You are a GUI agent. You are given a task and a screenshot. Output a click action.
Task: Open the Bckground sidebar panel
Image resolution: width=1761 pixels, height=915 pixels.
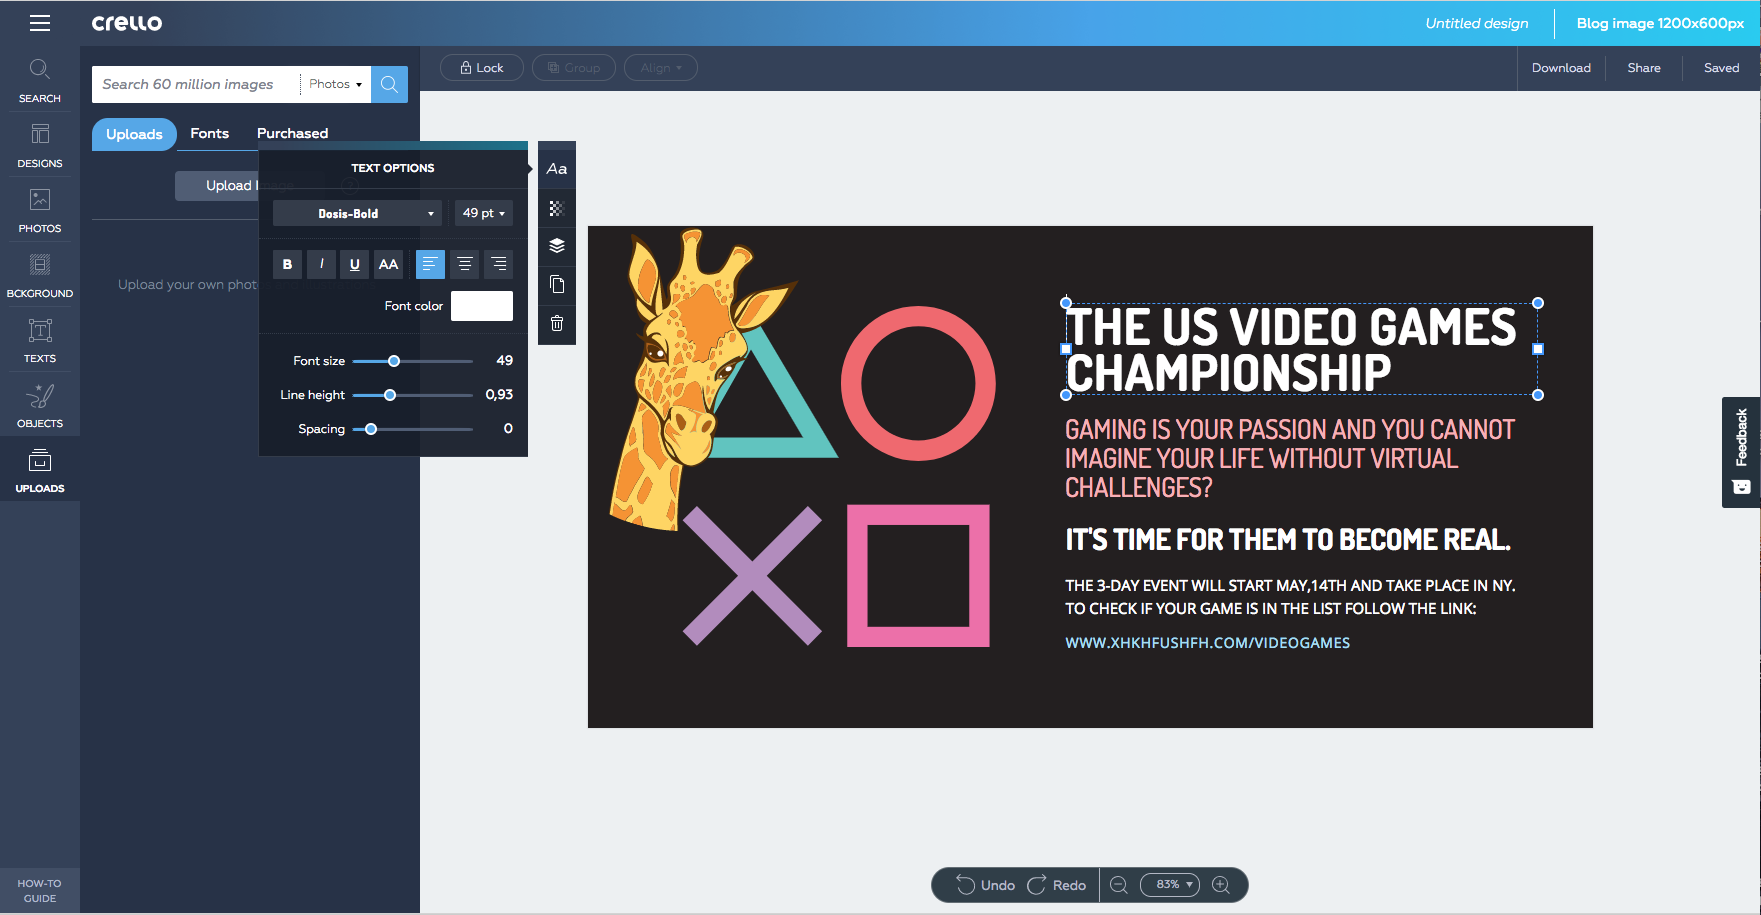40,275
